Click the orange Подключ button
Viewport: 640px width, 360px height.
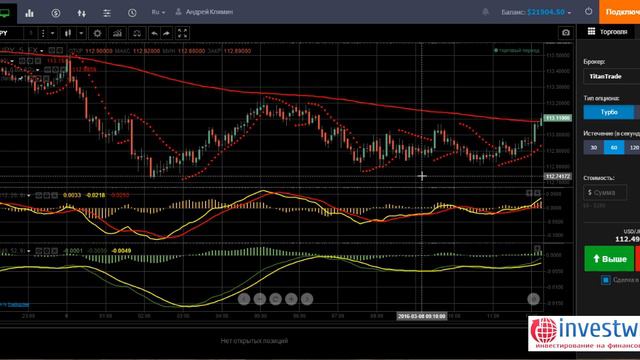pyautogui.click(x=619, y=12)
